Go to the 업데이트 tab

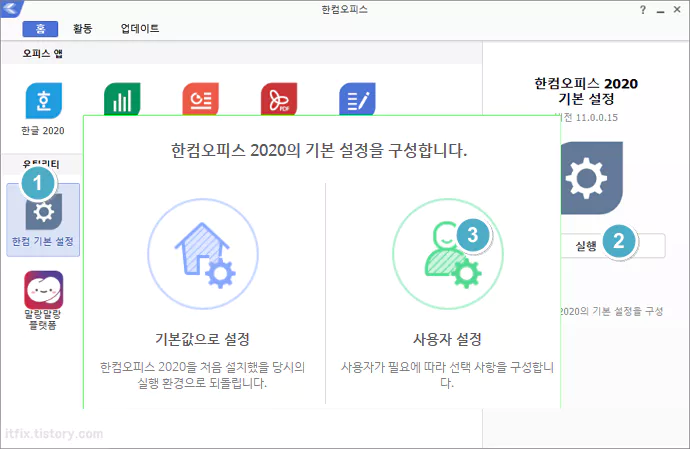(x=140, y=29)
